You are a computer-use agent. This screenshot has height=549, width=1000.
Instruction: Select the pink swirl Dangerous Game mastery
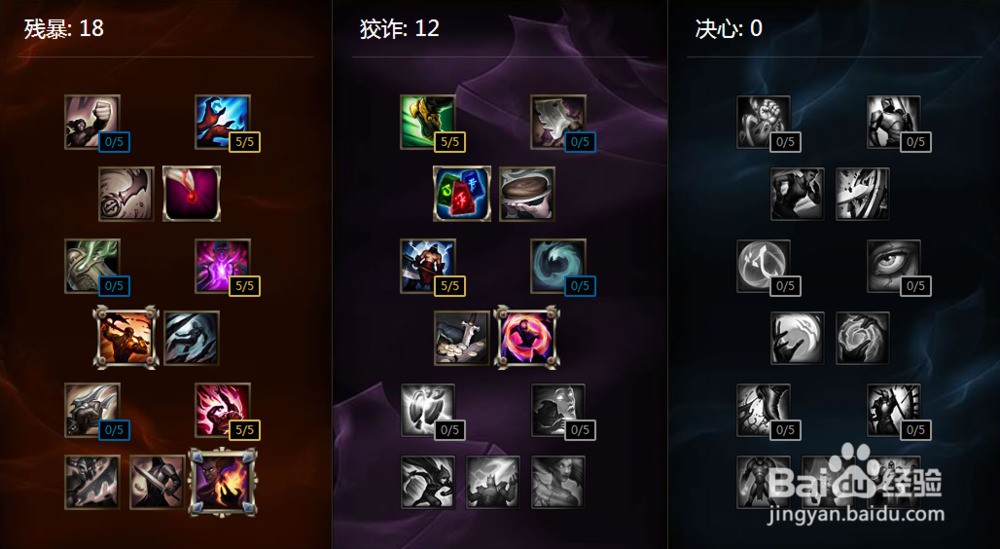tap(527, 337)
